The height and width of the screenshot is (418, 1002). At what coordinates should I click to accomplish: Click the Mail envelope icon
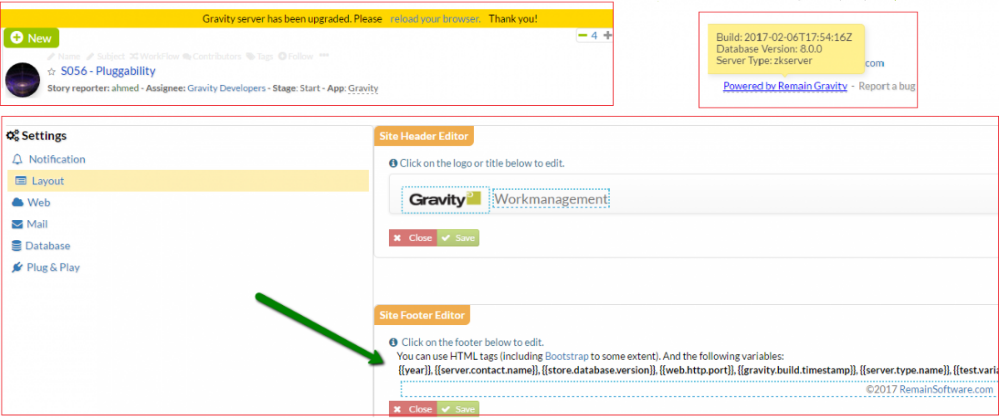[17, 224]
